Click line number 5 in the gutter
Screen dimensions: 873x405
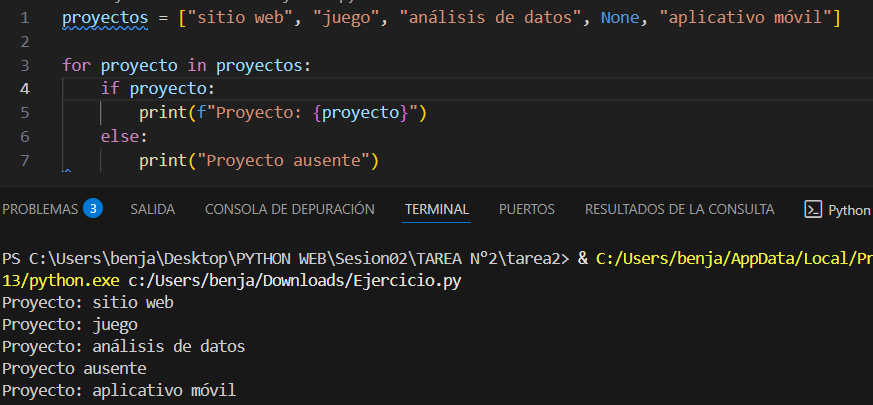(24, 112)
